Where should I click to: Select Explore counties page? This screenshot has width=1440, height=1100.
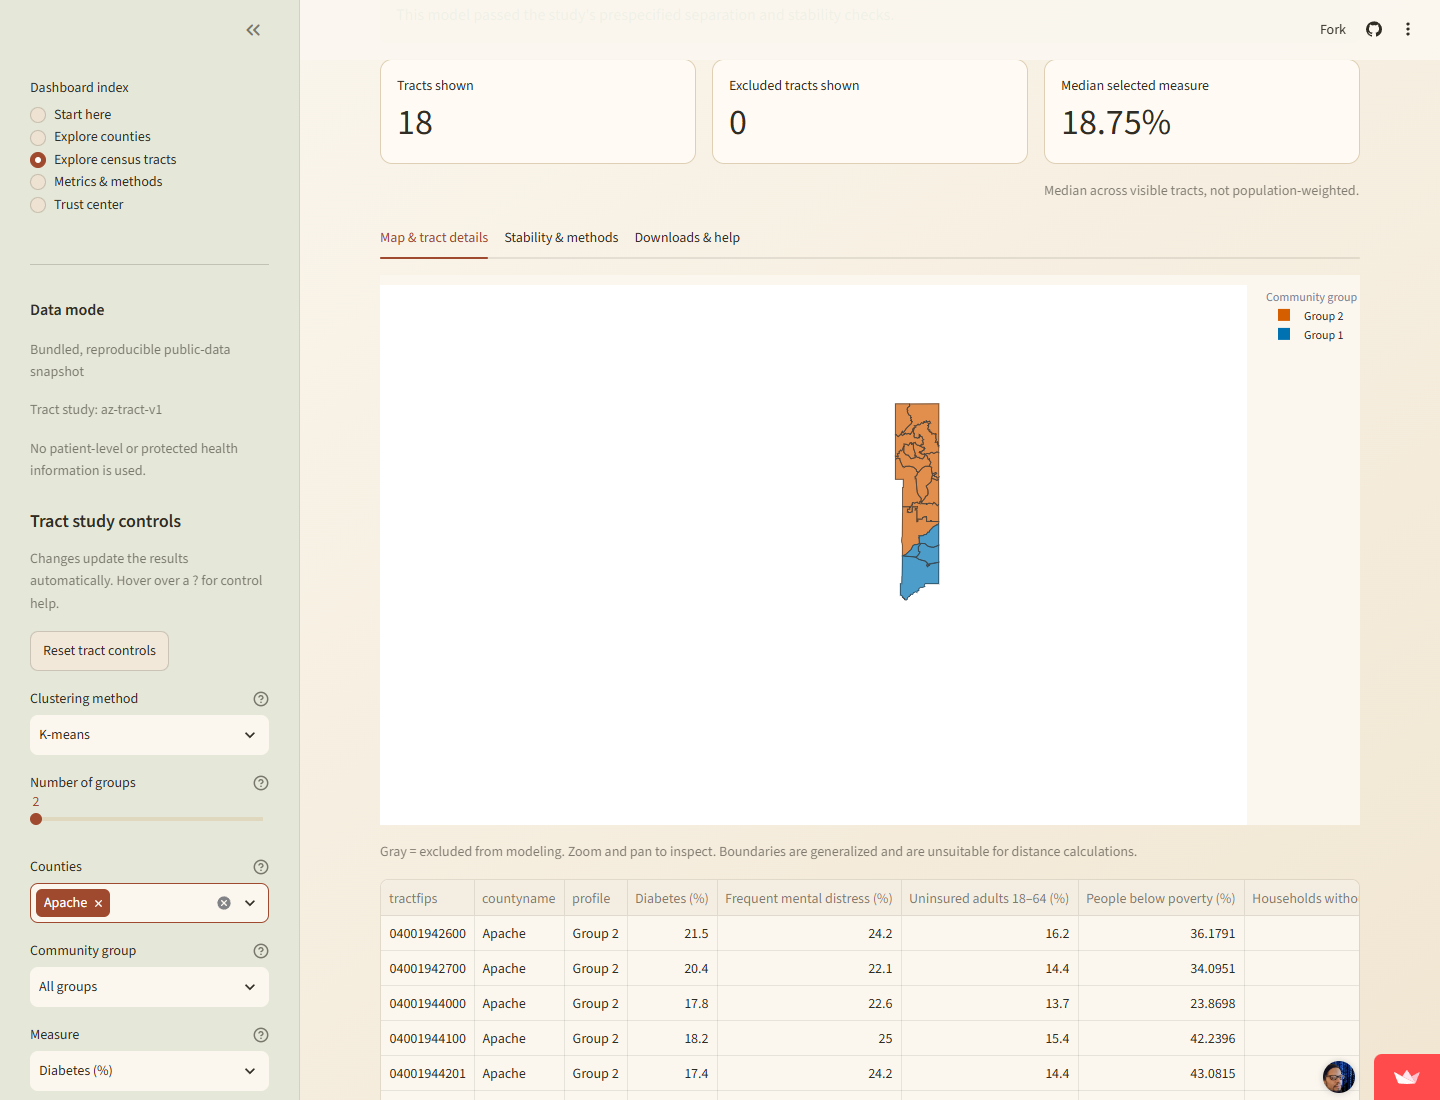(x=91, y=137)
